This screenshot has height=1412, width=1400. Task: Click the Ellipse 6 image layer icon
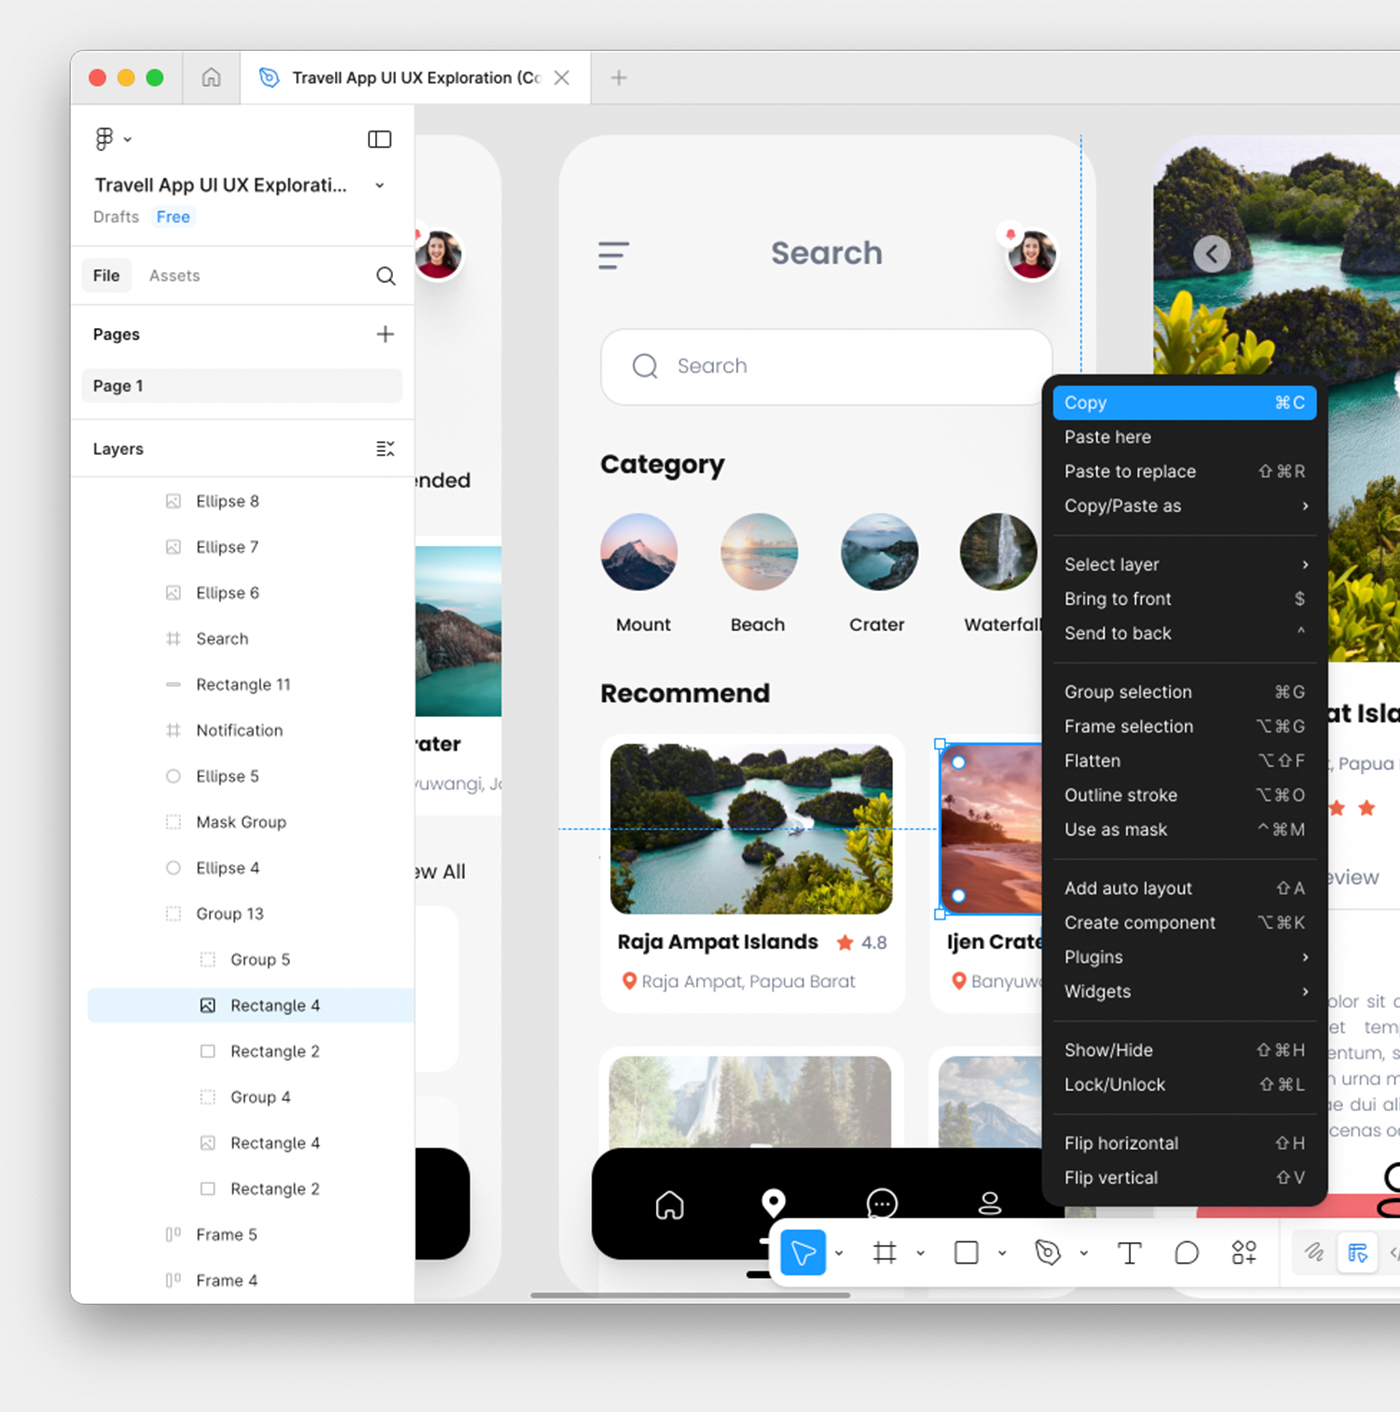click(x=173, y=593)
